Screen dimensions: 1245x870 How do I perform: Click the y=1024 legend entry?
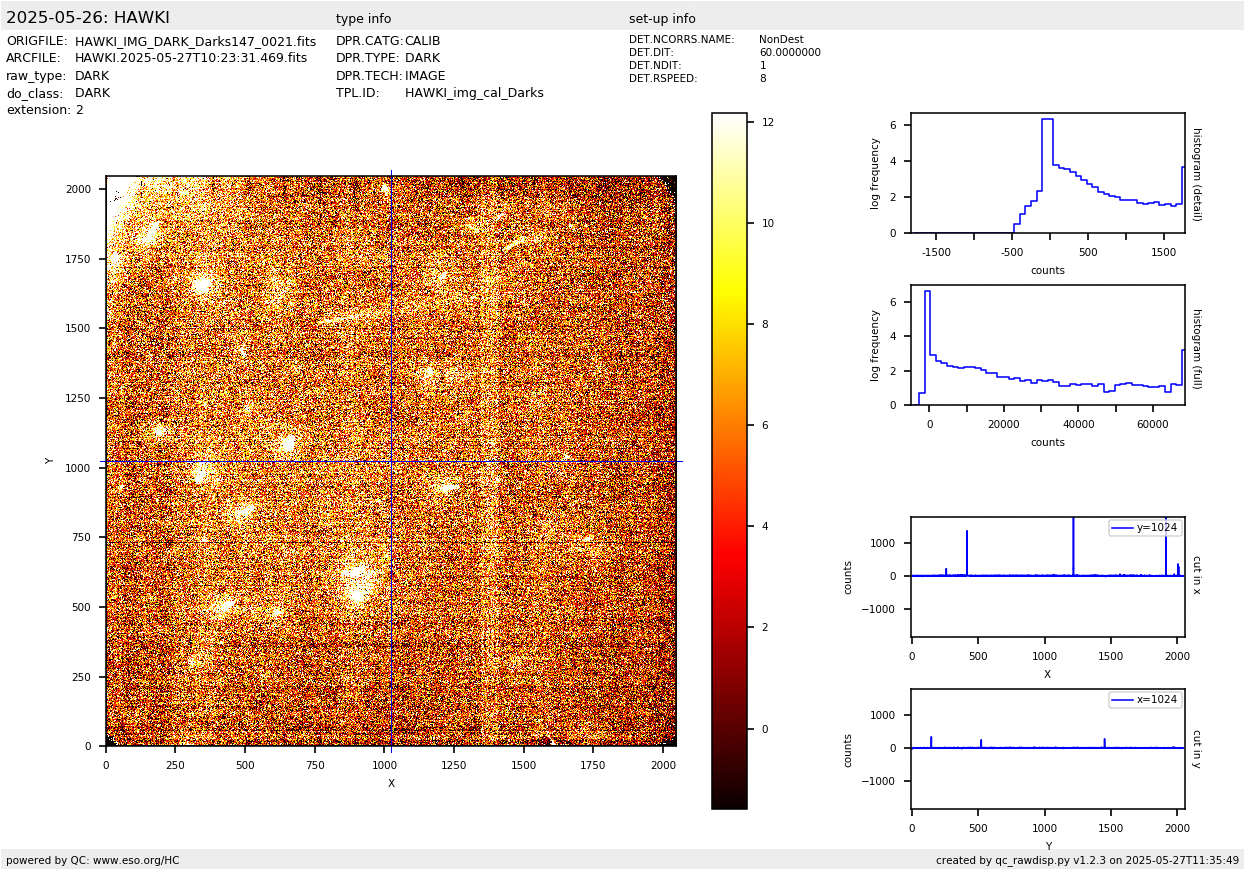(1145, 528)
